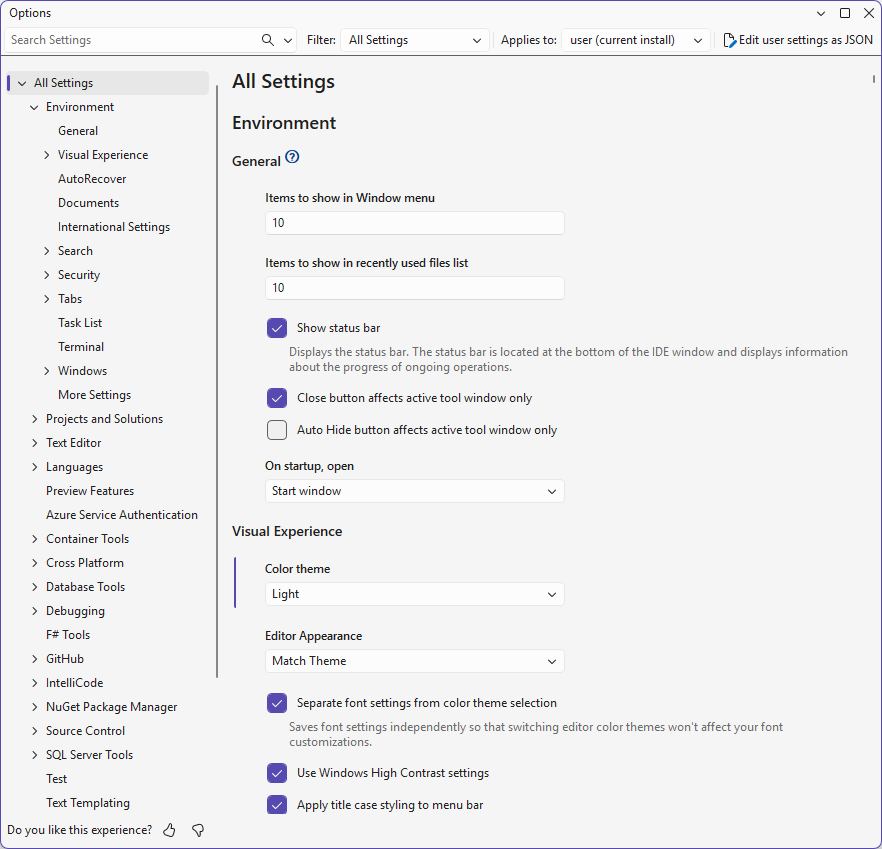Expand the Search tree node
The image size is (882, 849).
47,251
